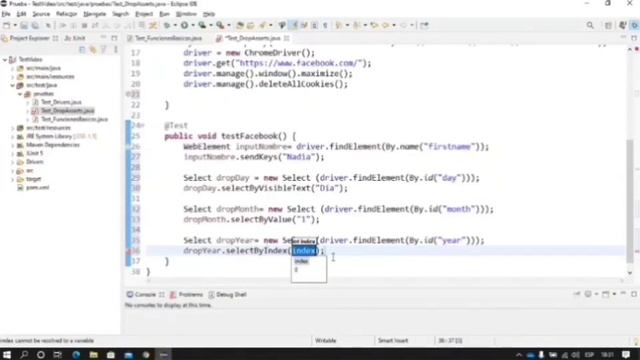Toggle Link with Editor in Project Explorer

(x=93, y=49)
